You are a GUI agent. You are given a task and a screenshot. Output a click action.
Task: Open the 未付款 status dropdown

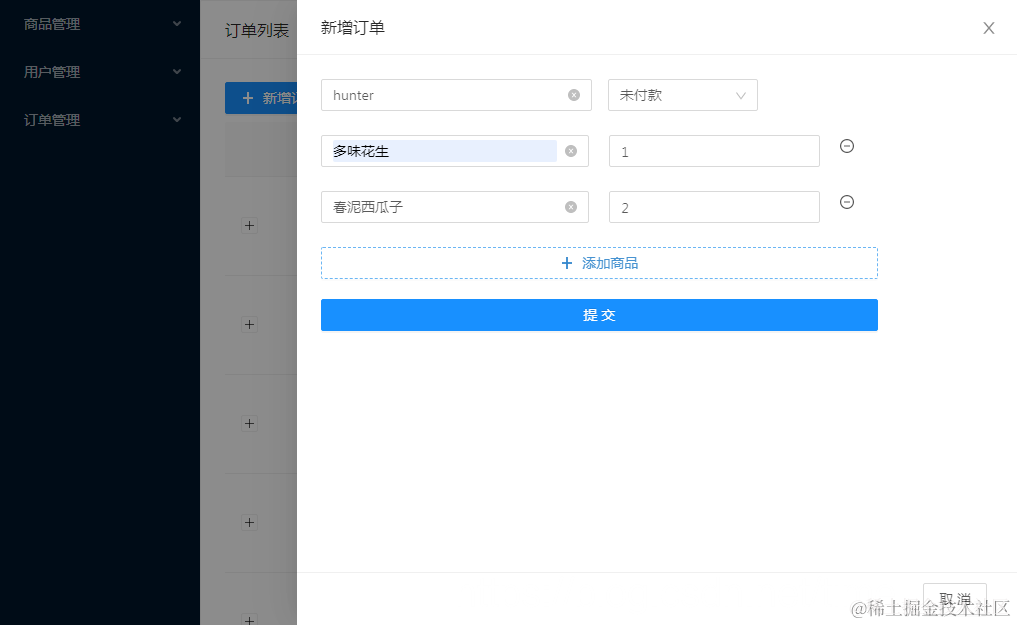682,95
